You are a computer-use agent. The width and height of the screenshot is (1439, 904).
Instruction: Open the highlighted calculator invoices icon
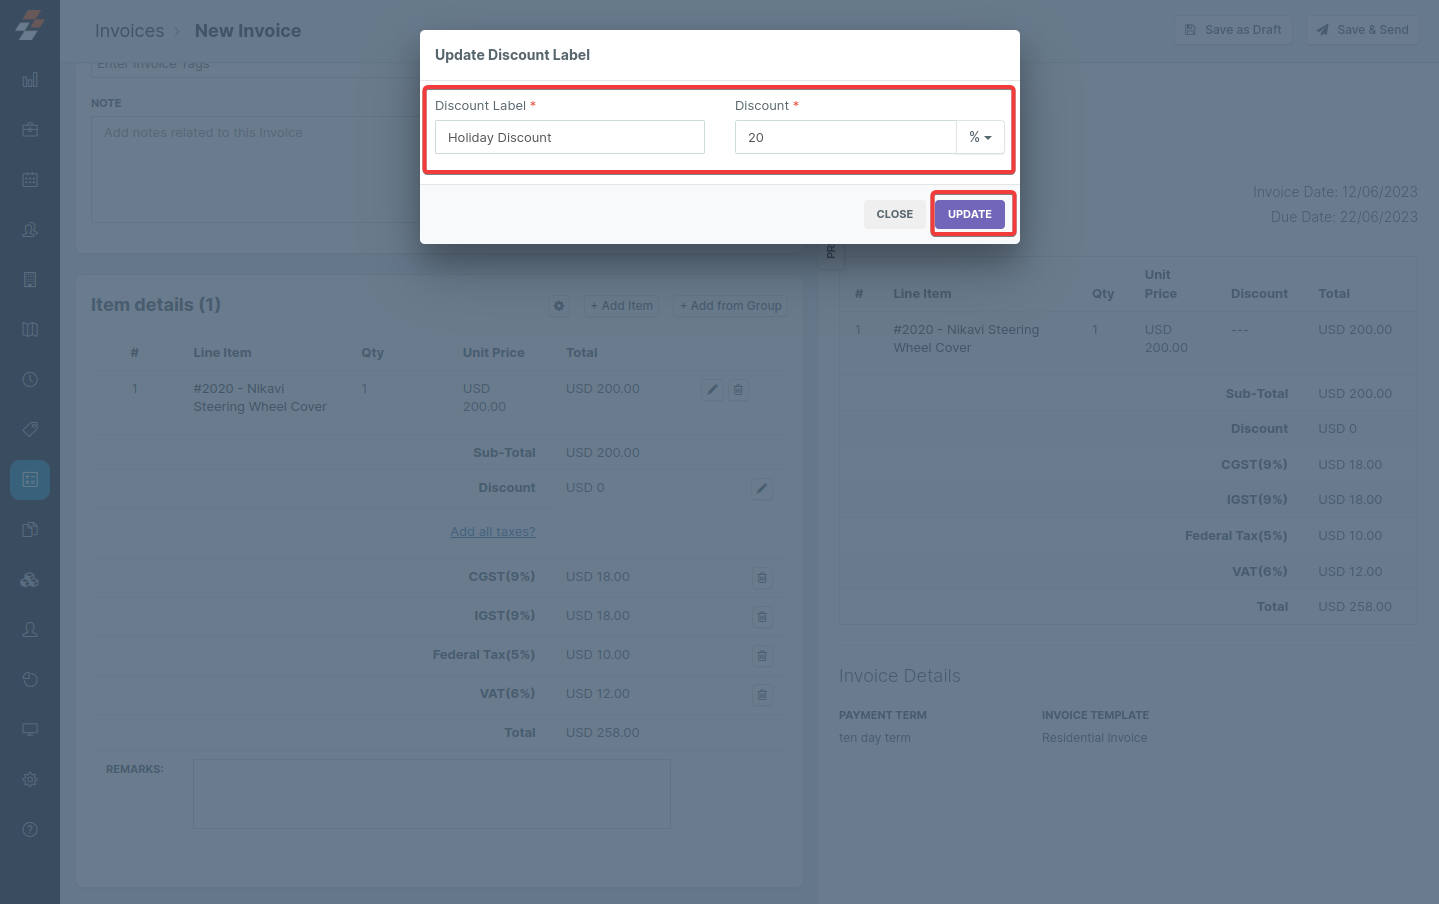30,480
